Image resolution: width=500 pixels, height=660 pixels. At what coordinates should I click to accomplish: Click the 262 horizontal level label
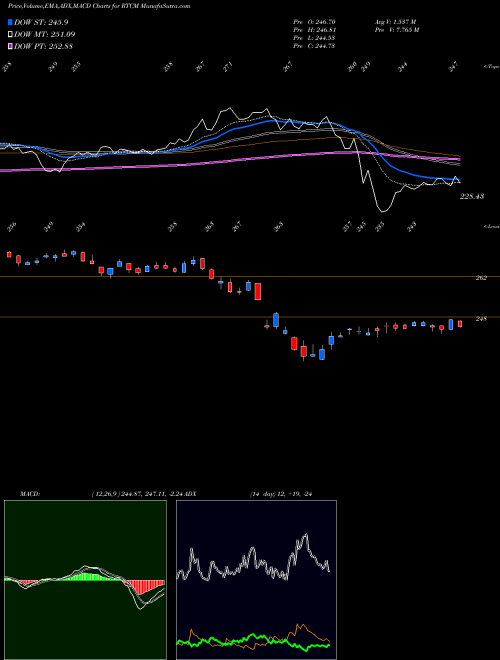click(481, 278)
